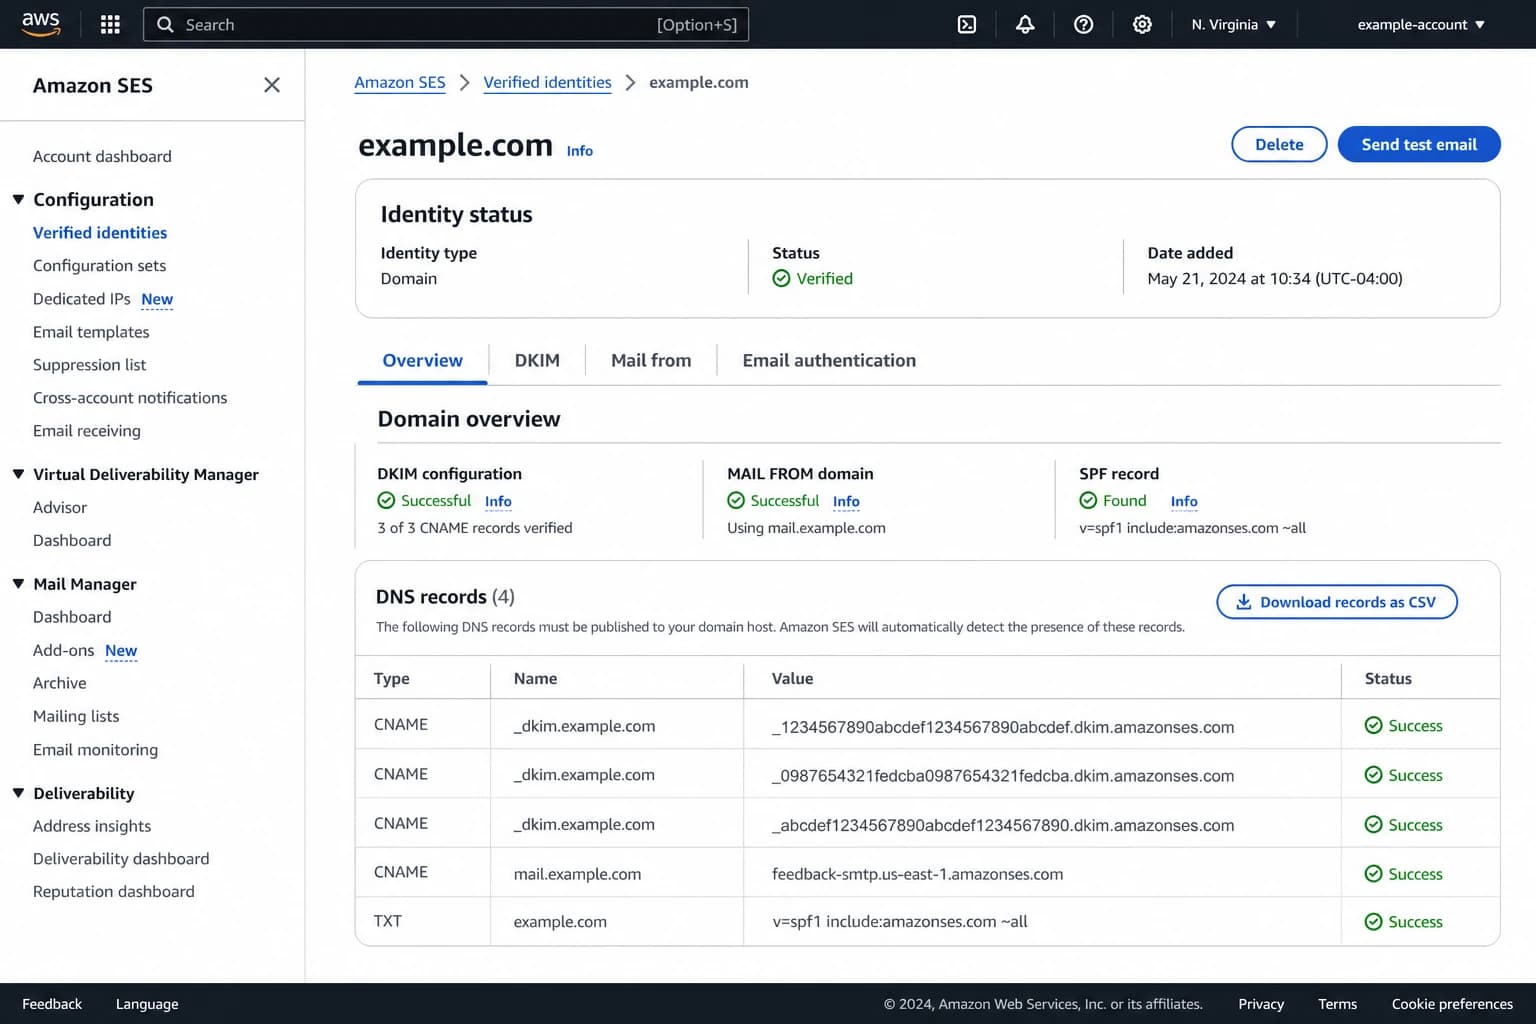Open Deliverability dashboard

click(x=121, y=859)
